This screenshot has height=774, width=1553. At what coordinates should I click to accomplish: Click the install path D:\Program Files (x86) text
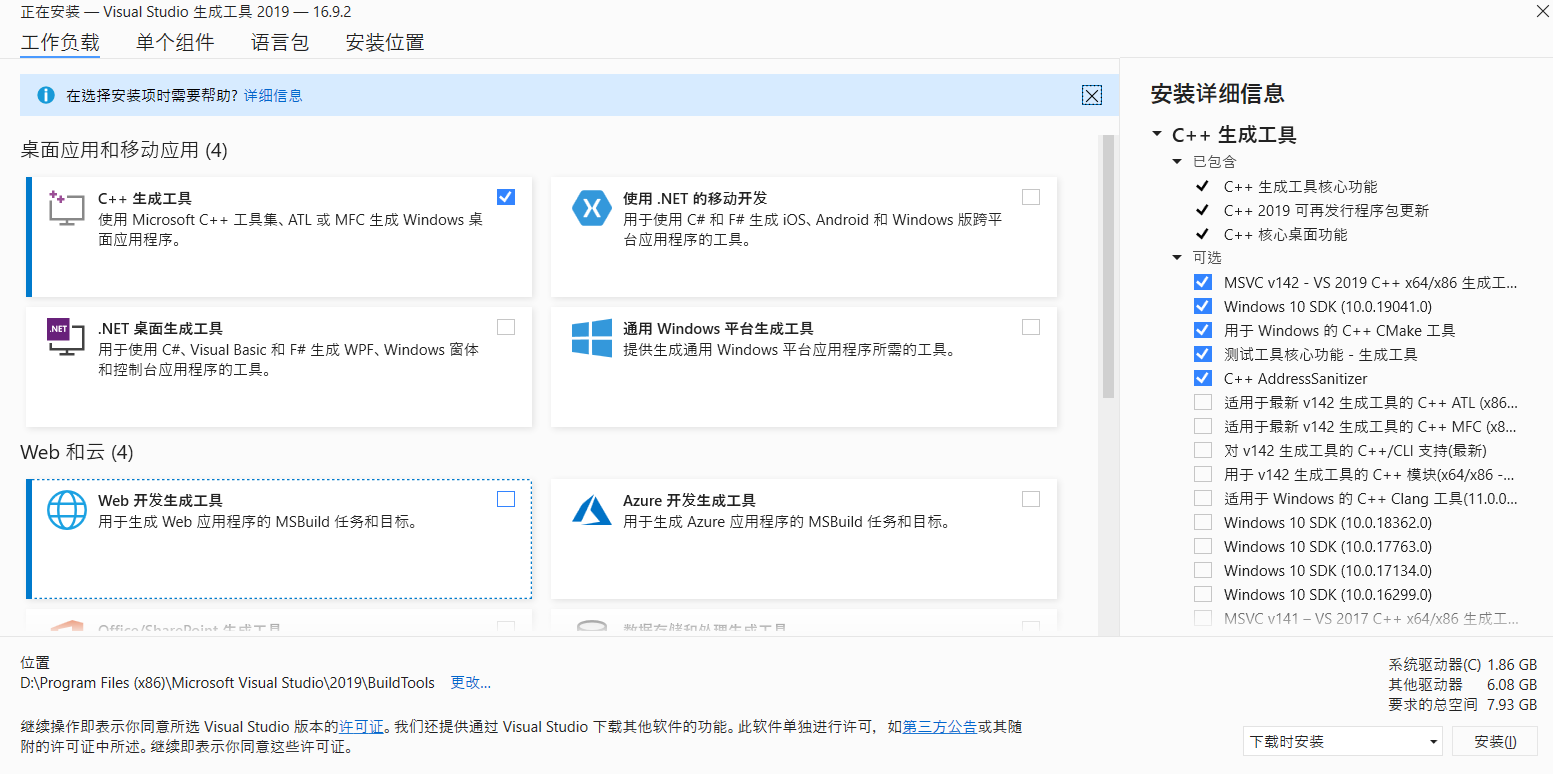228,683
